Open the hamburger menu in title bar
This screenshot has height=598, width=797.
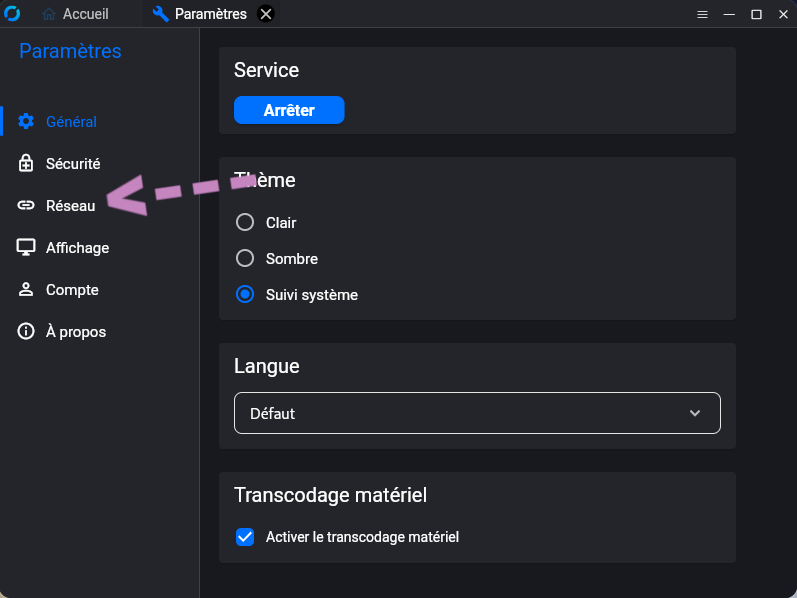(x=702, y=14)
